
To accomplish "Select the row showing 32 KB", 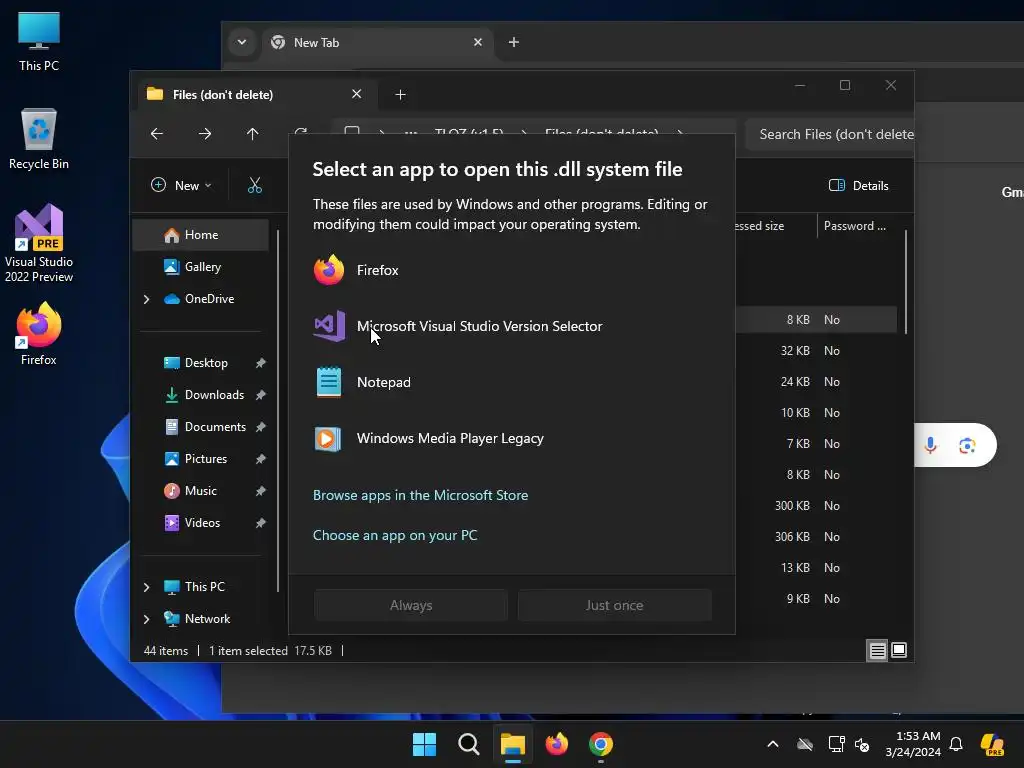I will (816, 351).
